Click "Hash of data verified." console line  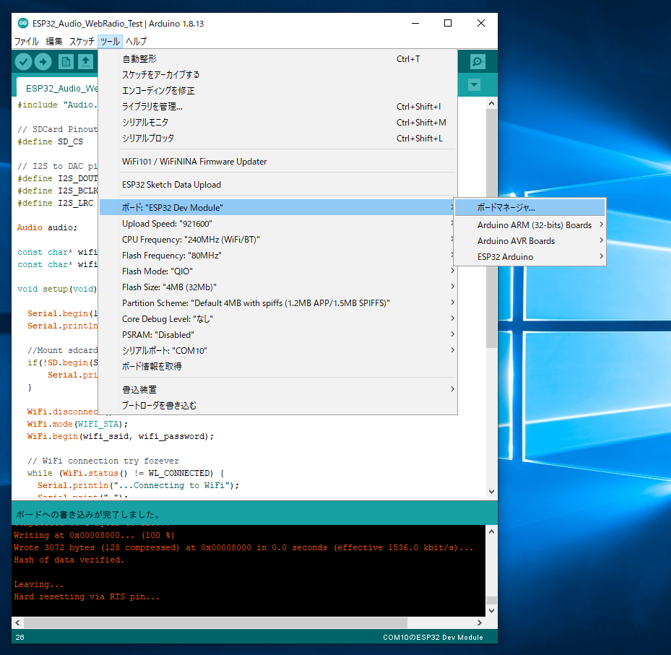69,560
